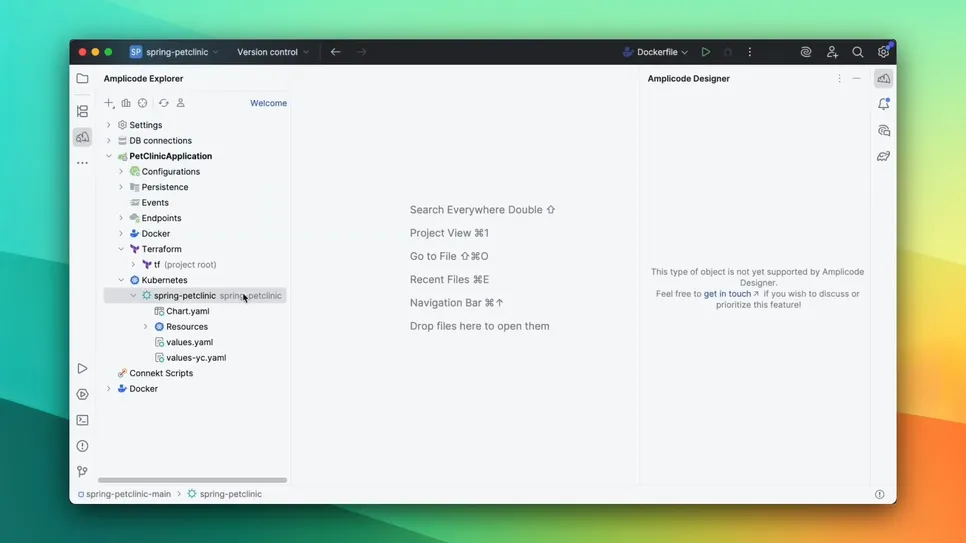
Task: Open the Notifications bell icon
Action: click(x=883, y=104)
